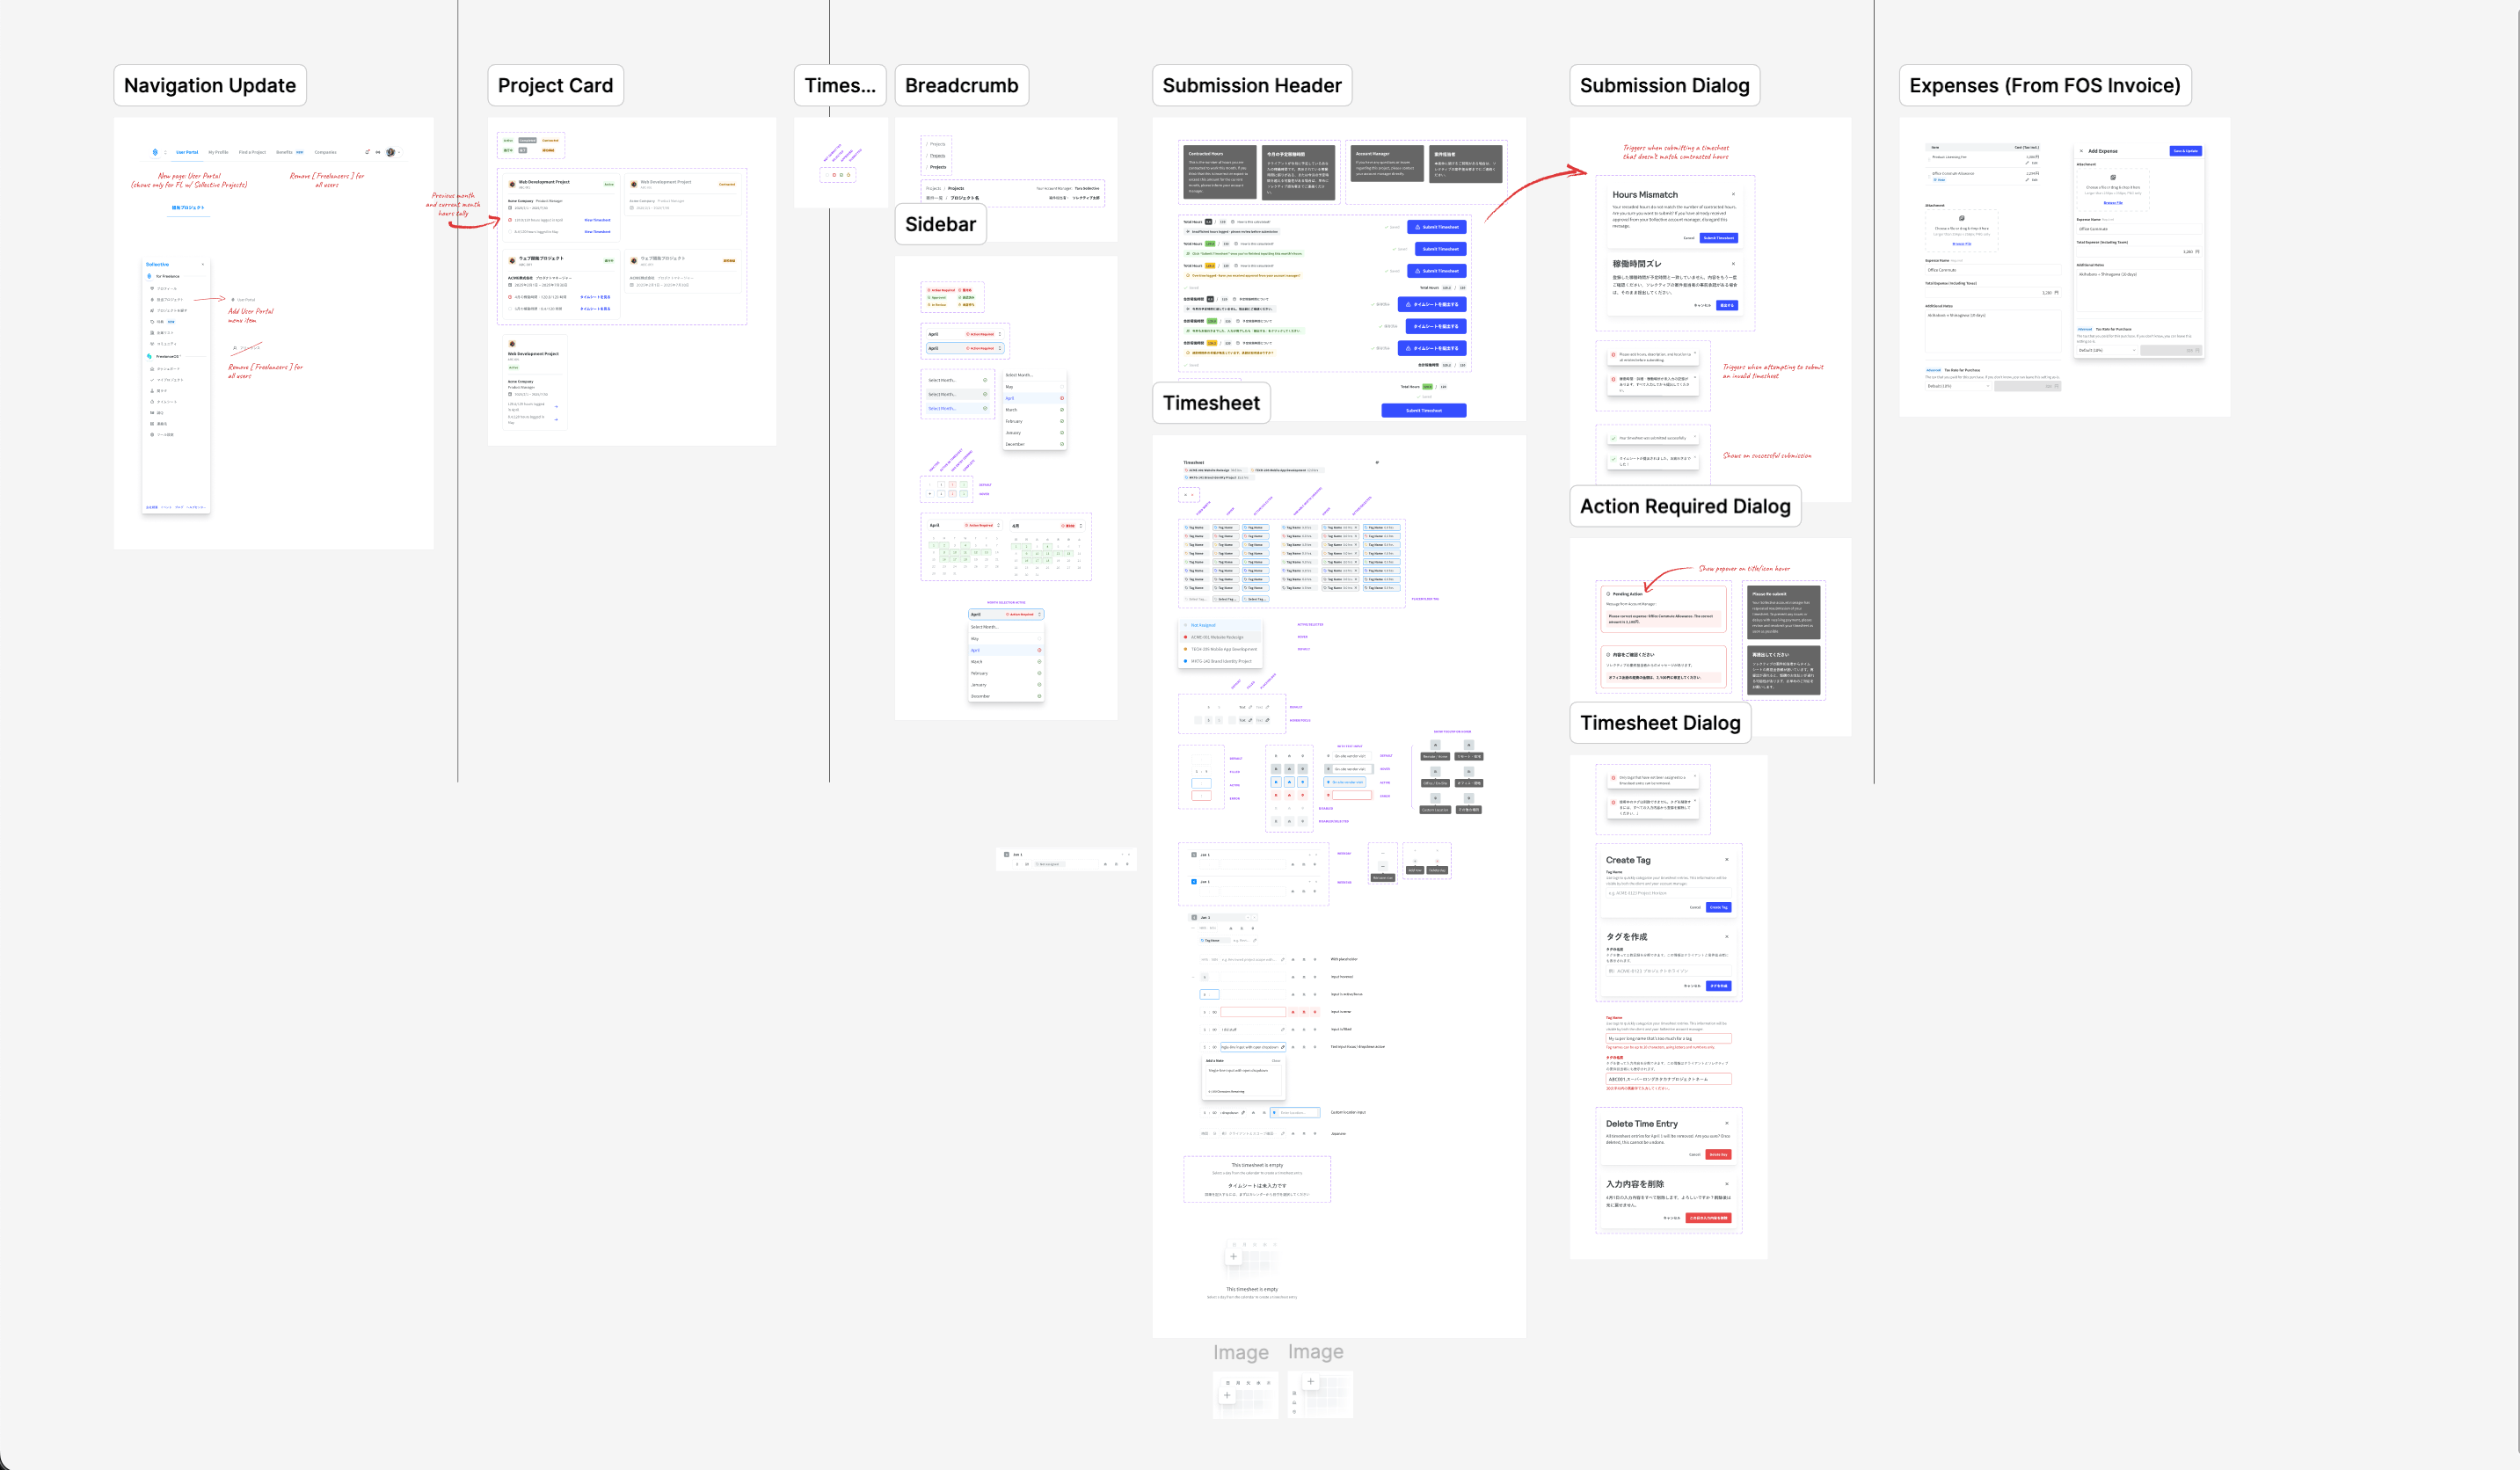
Task: Click the Tag Name input field in the Create Tag dialog
Action: point(1670,893)
